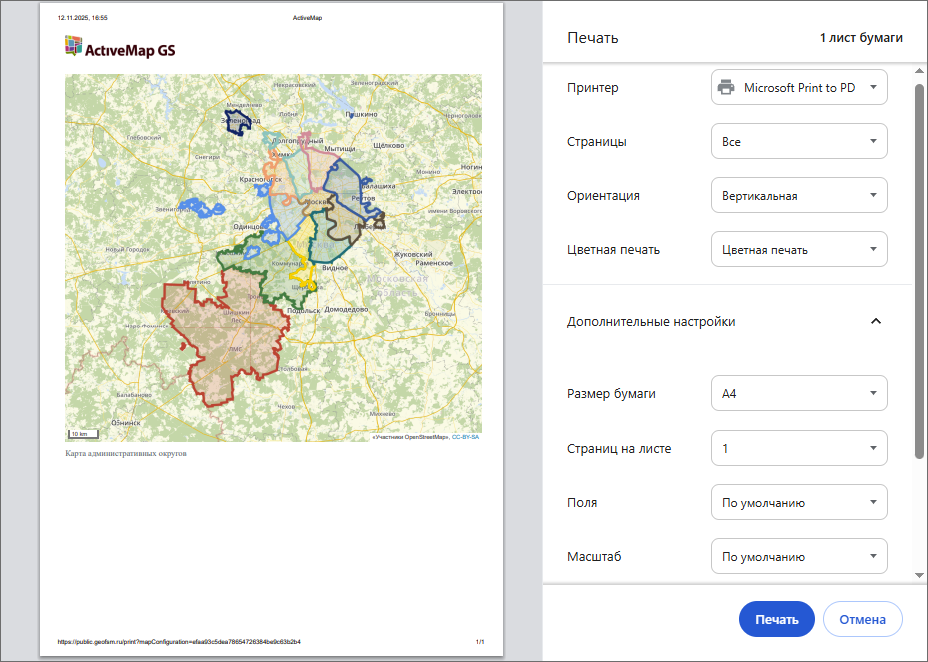Select the Размер бумаги A4 dropdown
Image resolution: width=928 pixels, height=662 pixels.
pyautogui.click(x=798, y=394)
